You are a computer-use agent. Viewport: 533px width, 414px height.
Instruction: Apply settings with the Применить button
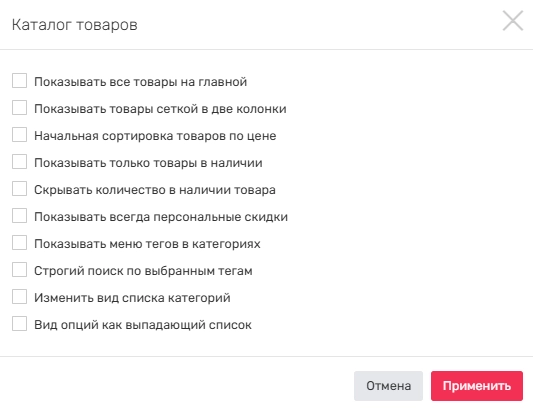point(477,386)
